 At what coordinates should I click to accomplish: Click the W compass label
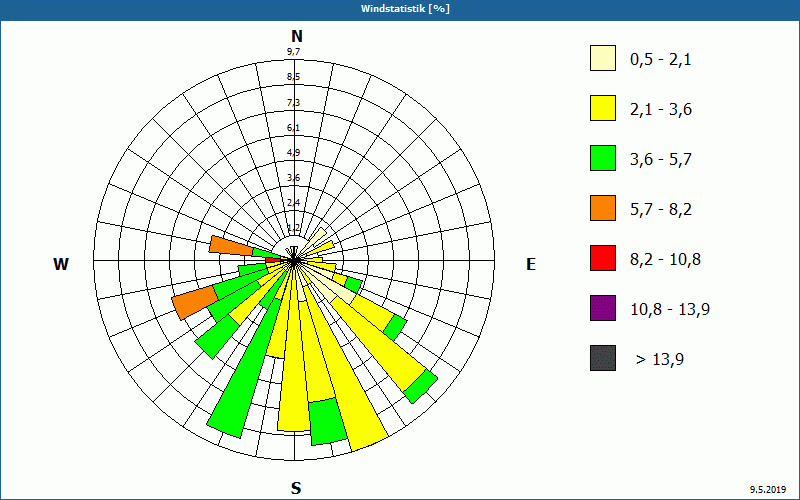61,264
